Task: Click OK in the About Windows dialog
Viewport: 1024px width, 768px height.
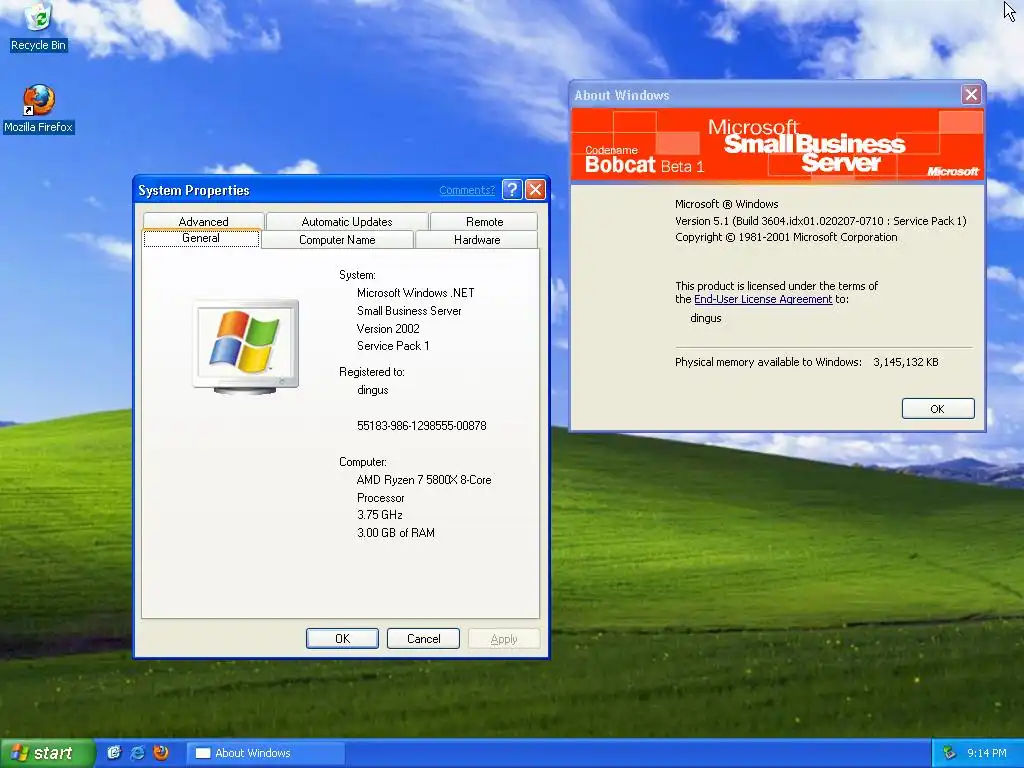Action: coord(938,409)
